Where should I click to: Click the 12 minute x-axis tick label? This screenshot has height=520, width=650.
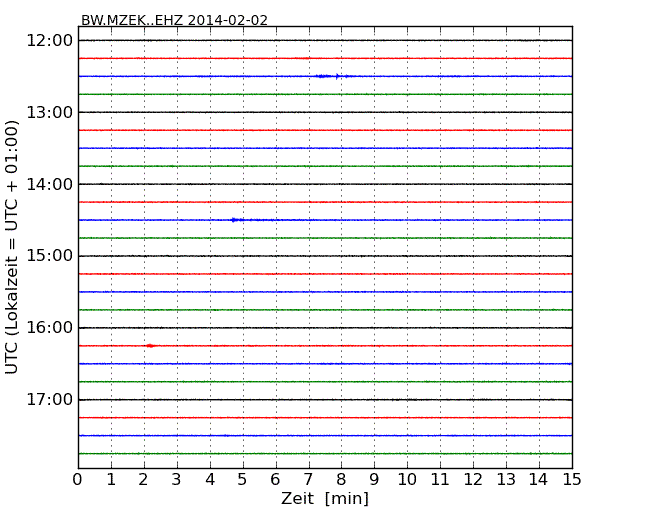tap(473, 479)
